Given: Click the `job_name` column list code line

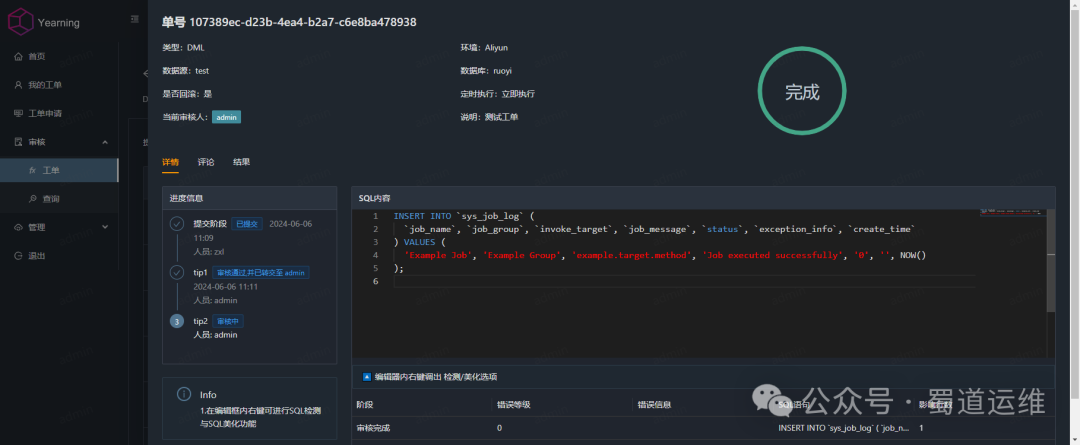Looking at the screenshot, I should pyautogui.click(x=659, y=229).
